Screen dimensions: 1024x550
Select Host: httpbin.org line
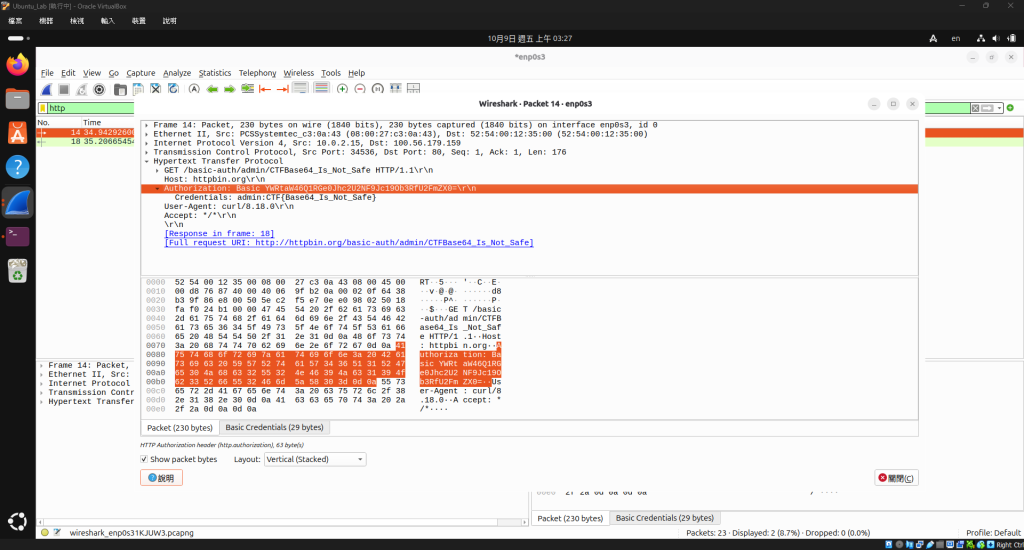[214, 179]
